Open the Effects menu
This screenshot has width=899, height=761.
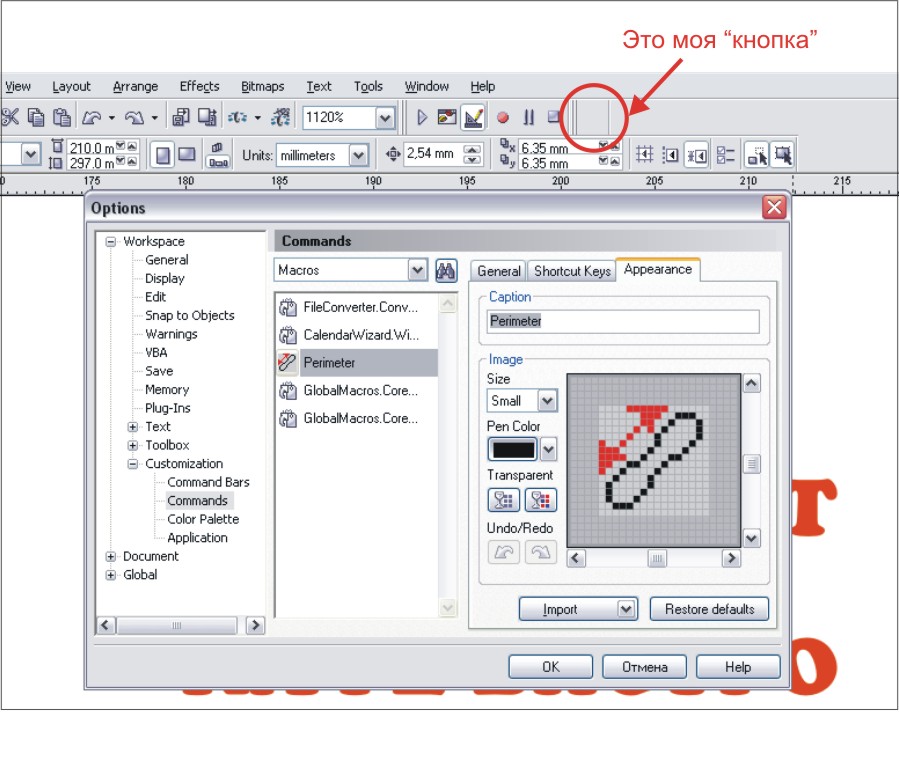click(200, 87)
